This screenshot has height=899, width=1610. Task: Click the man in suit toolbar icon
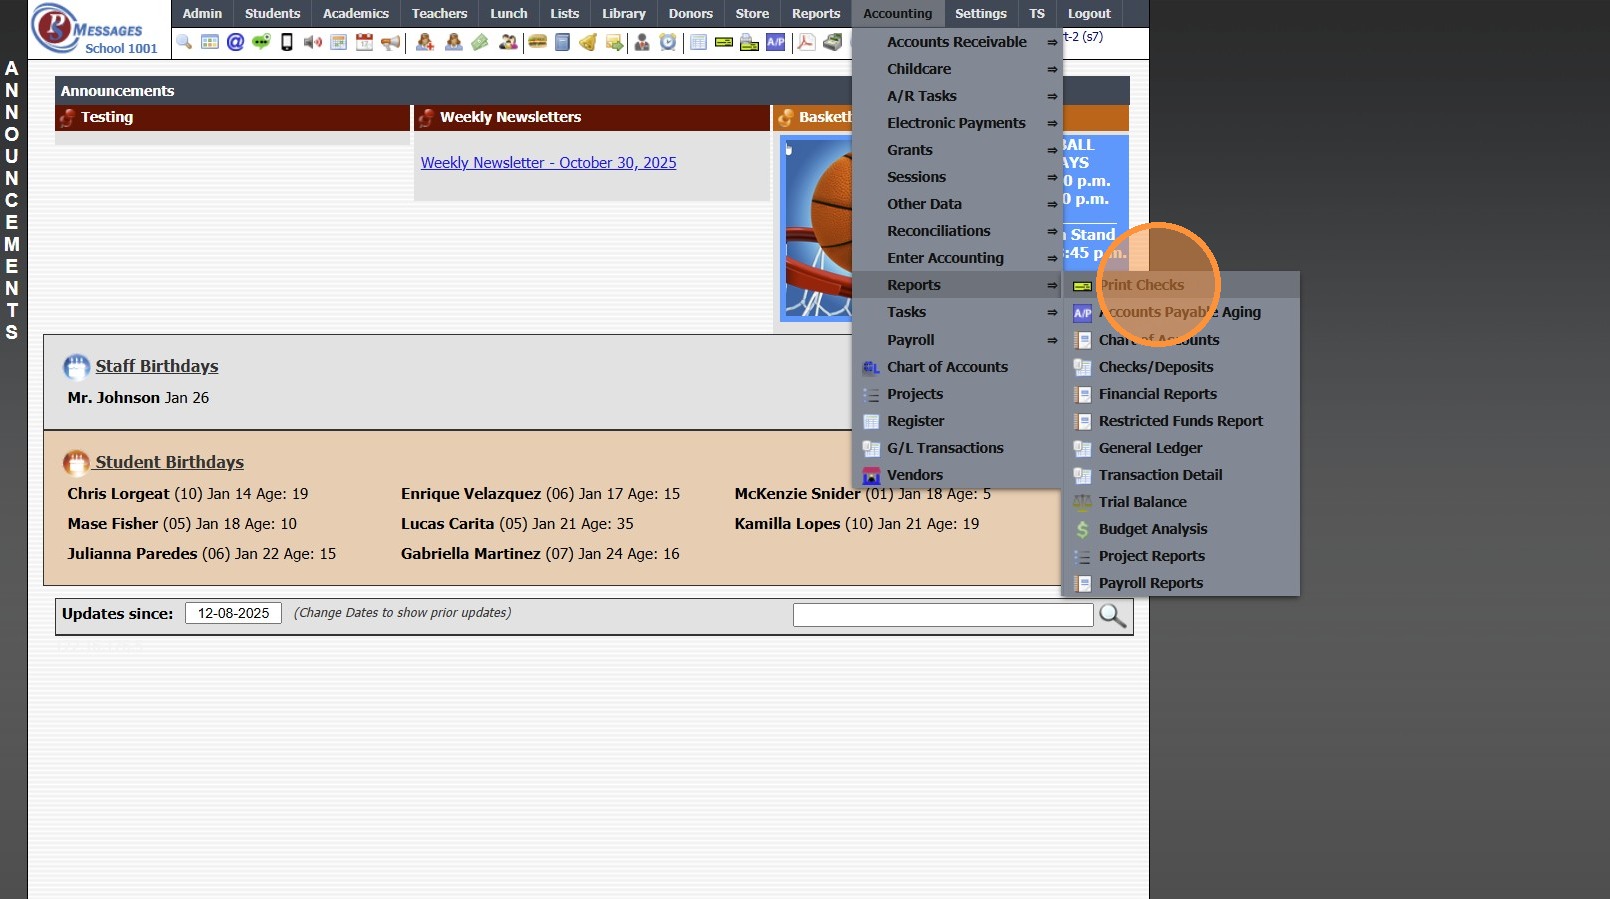(642, 42)
